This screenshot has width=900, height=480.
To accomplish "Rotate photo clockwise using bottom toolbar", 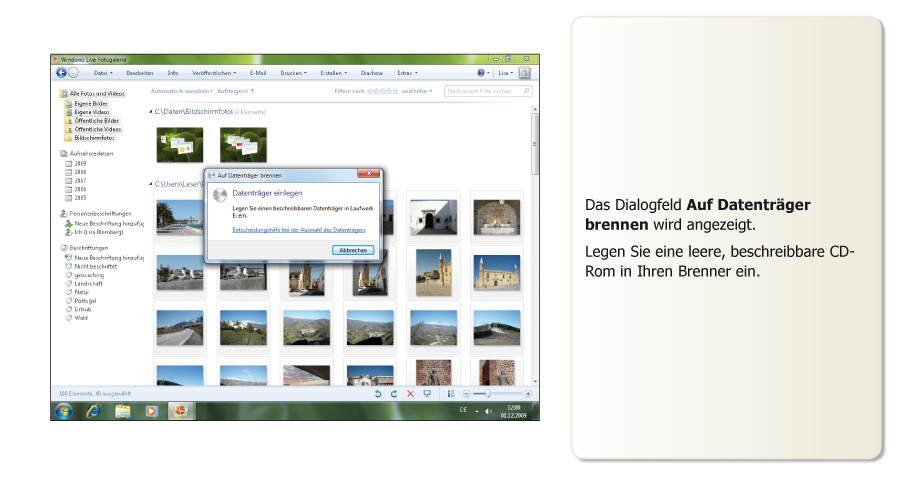I will (394, 394).
